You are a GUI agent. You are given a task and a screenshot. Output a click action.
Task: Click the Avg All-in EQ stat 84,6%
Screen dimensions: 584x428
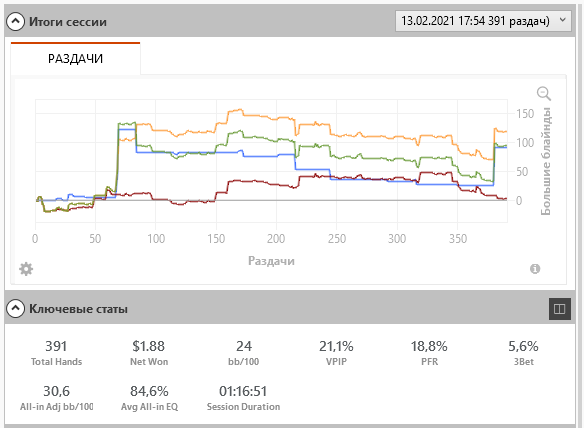click(x=149, y=397)
